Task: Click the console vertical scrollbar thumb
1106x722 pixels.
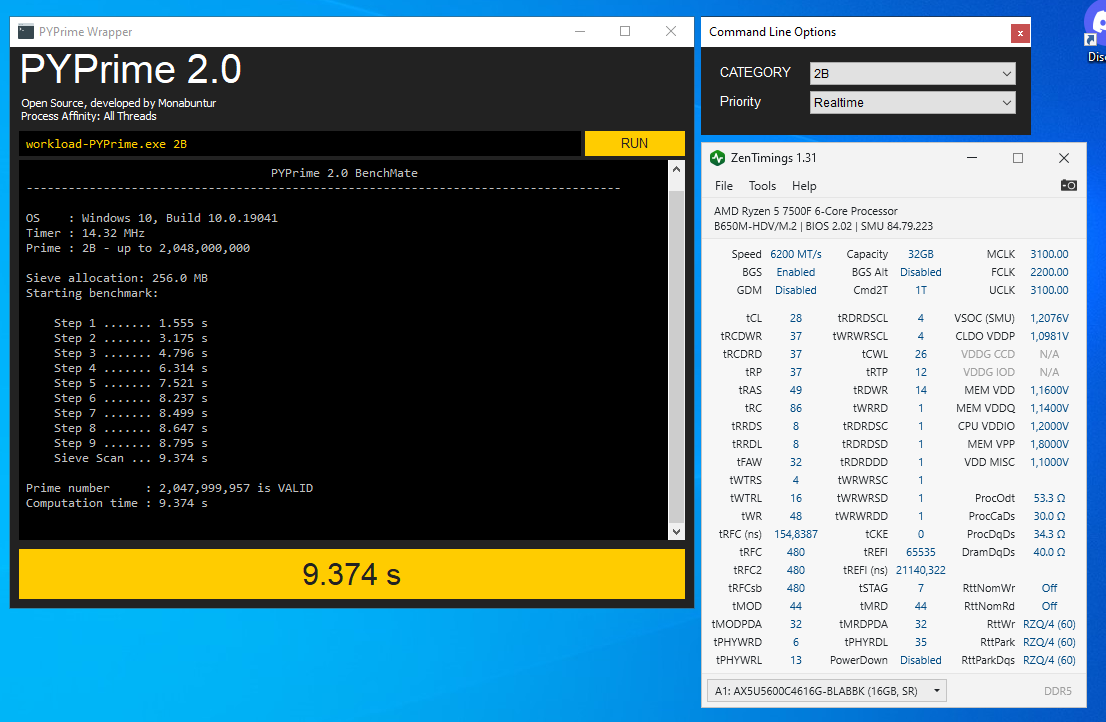Action: point(676,356)
